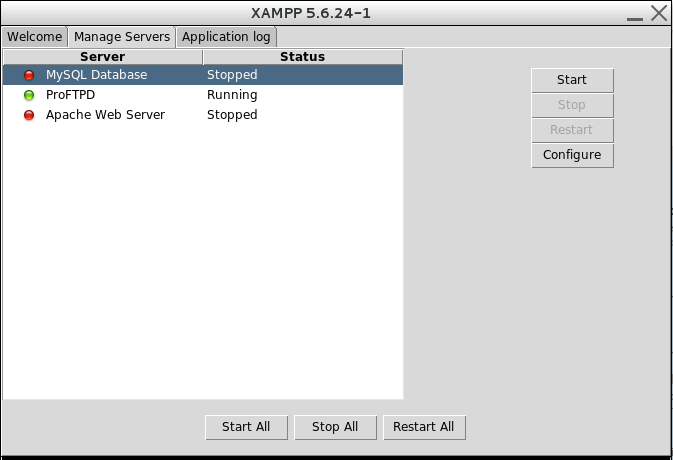Click the Status column header

coord(303,57)
